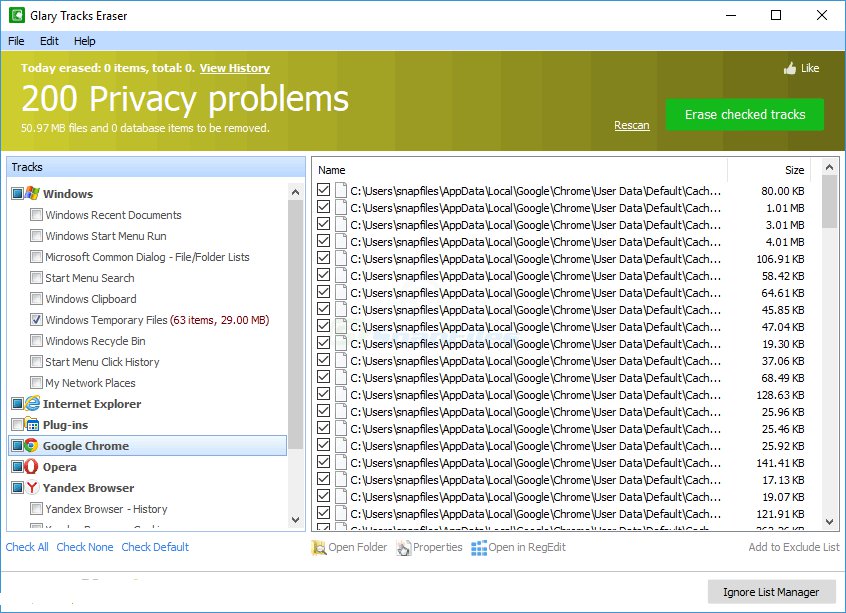846x613 pixels.
Task: Open the Help menu
Action: coord(85,41)
